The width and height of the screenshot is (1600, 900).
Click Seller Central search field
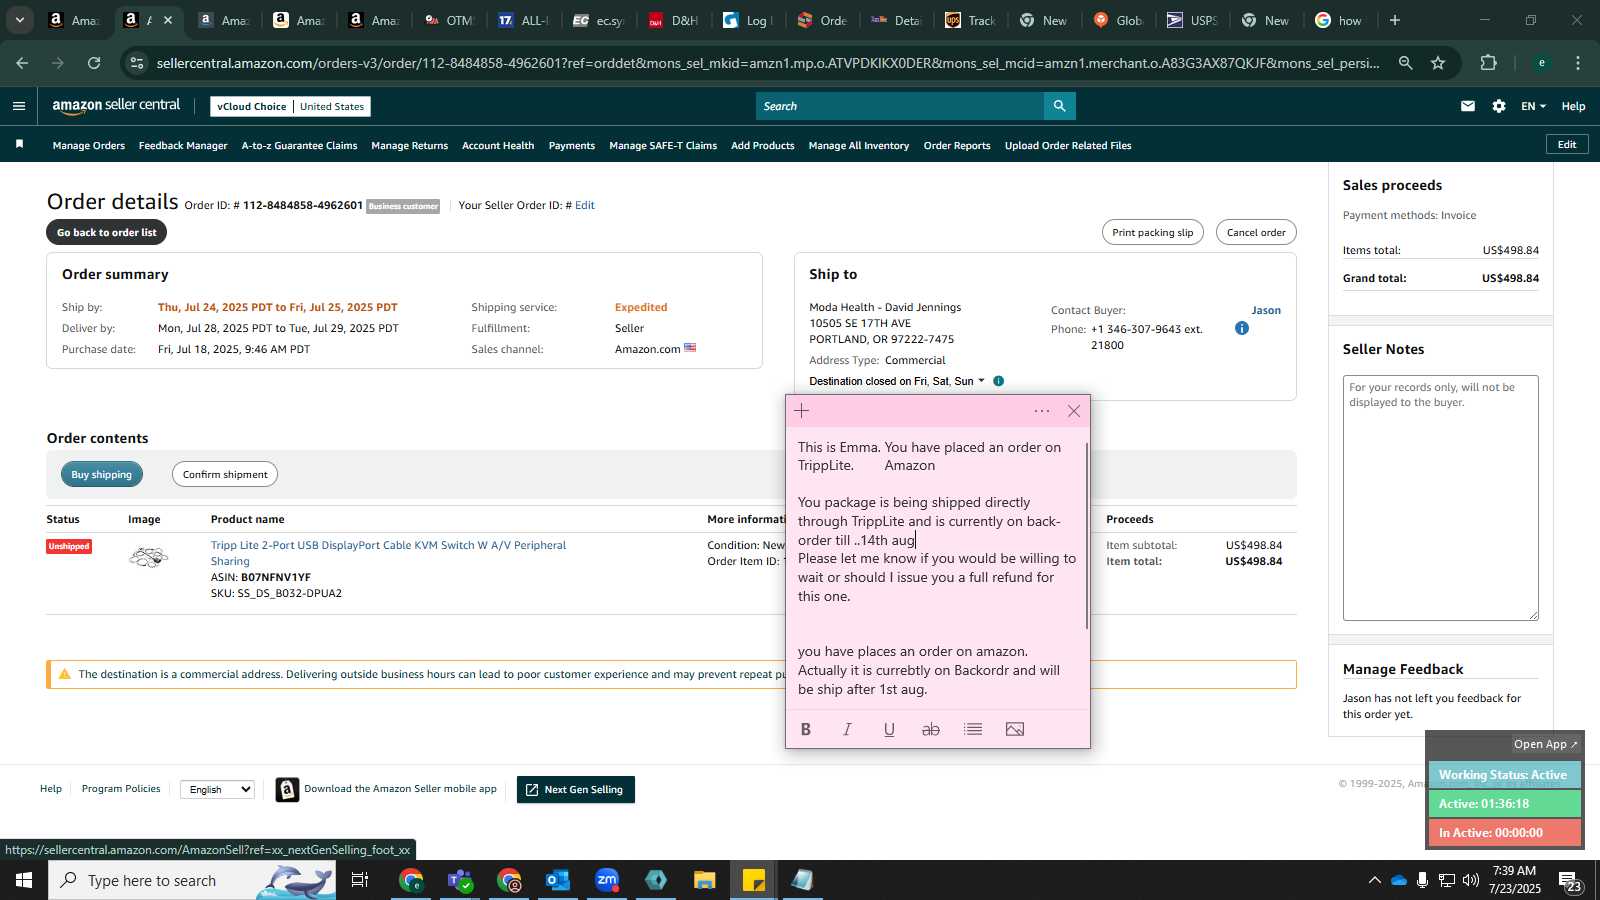pyautogui.click(x=900, y=106)
